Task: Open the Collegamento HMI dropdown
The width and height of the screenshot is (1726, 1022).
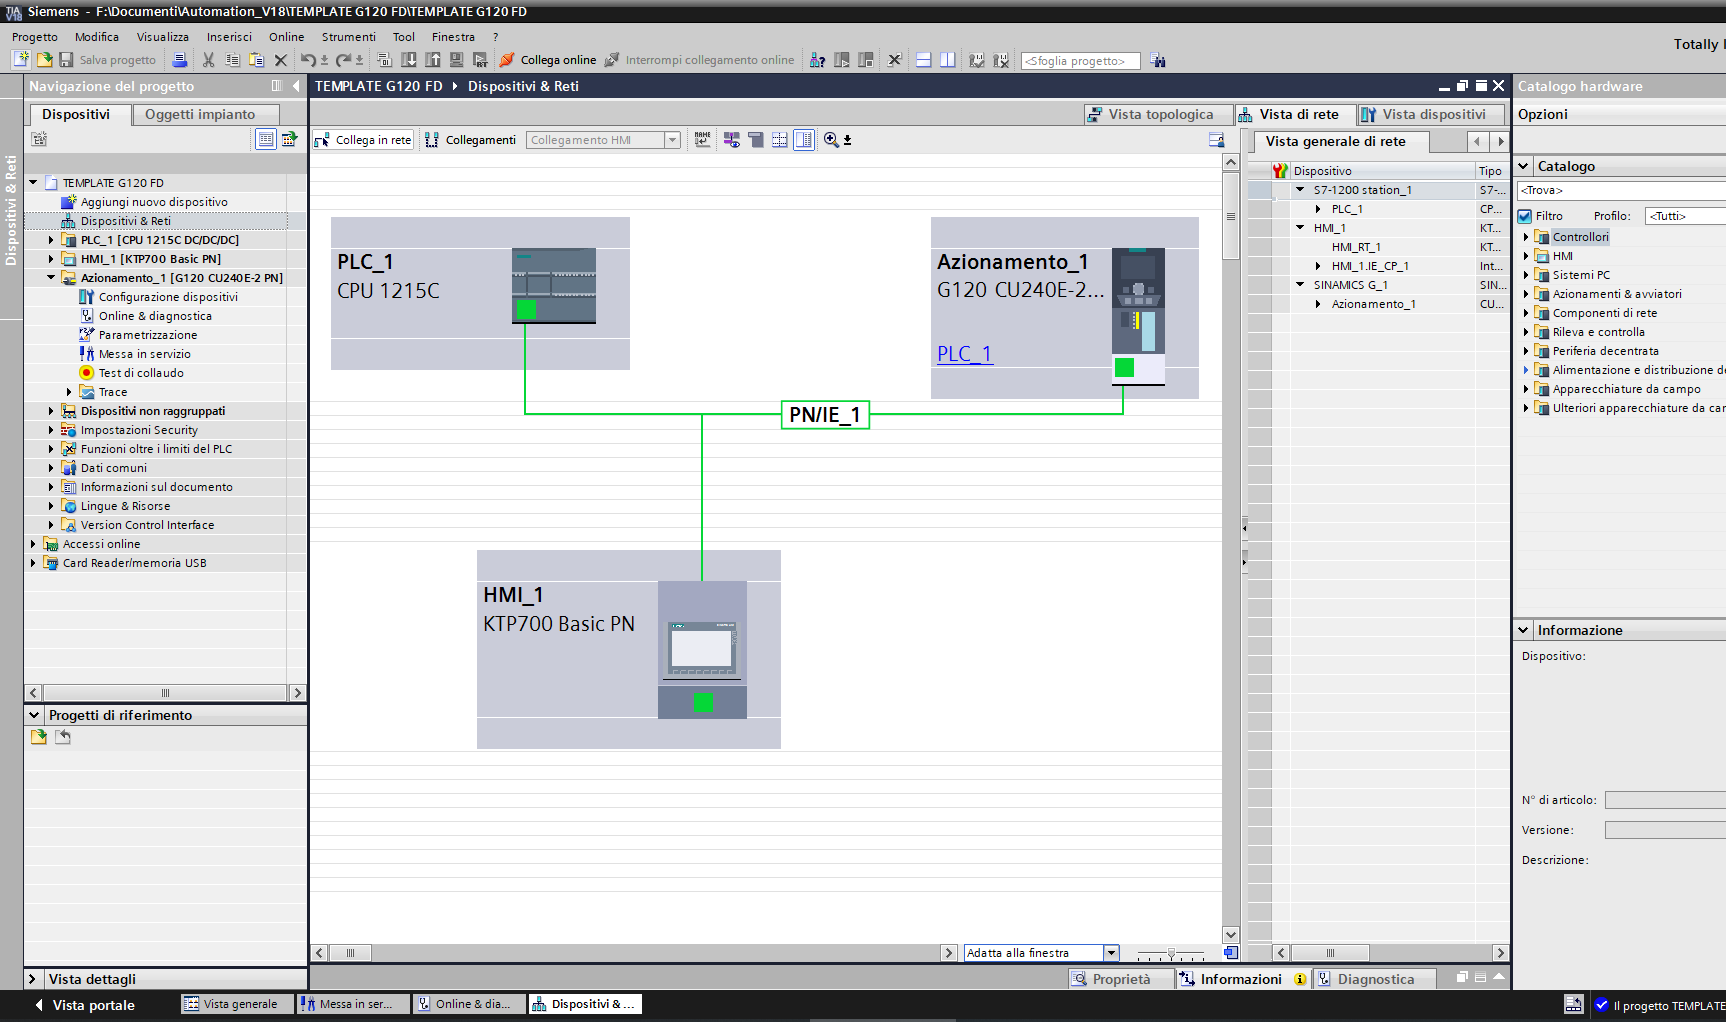Action: coord(672,140)
